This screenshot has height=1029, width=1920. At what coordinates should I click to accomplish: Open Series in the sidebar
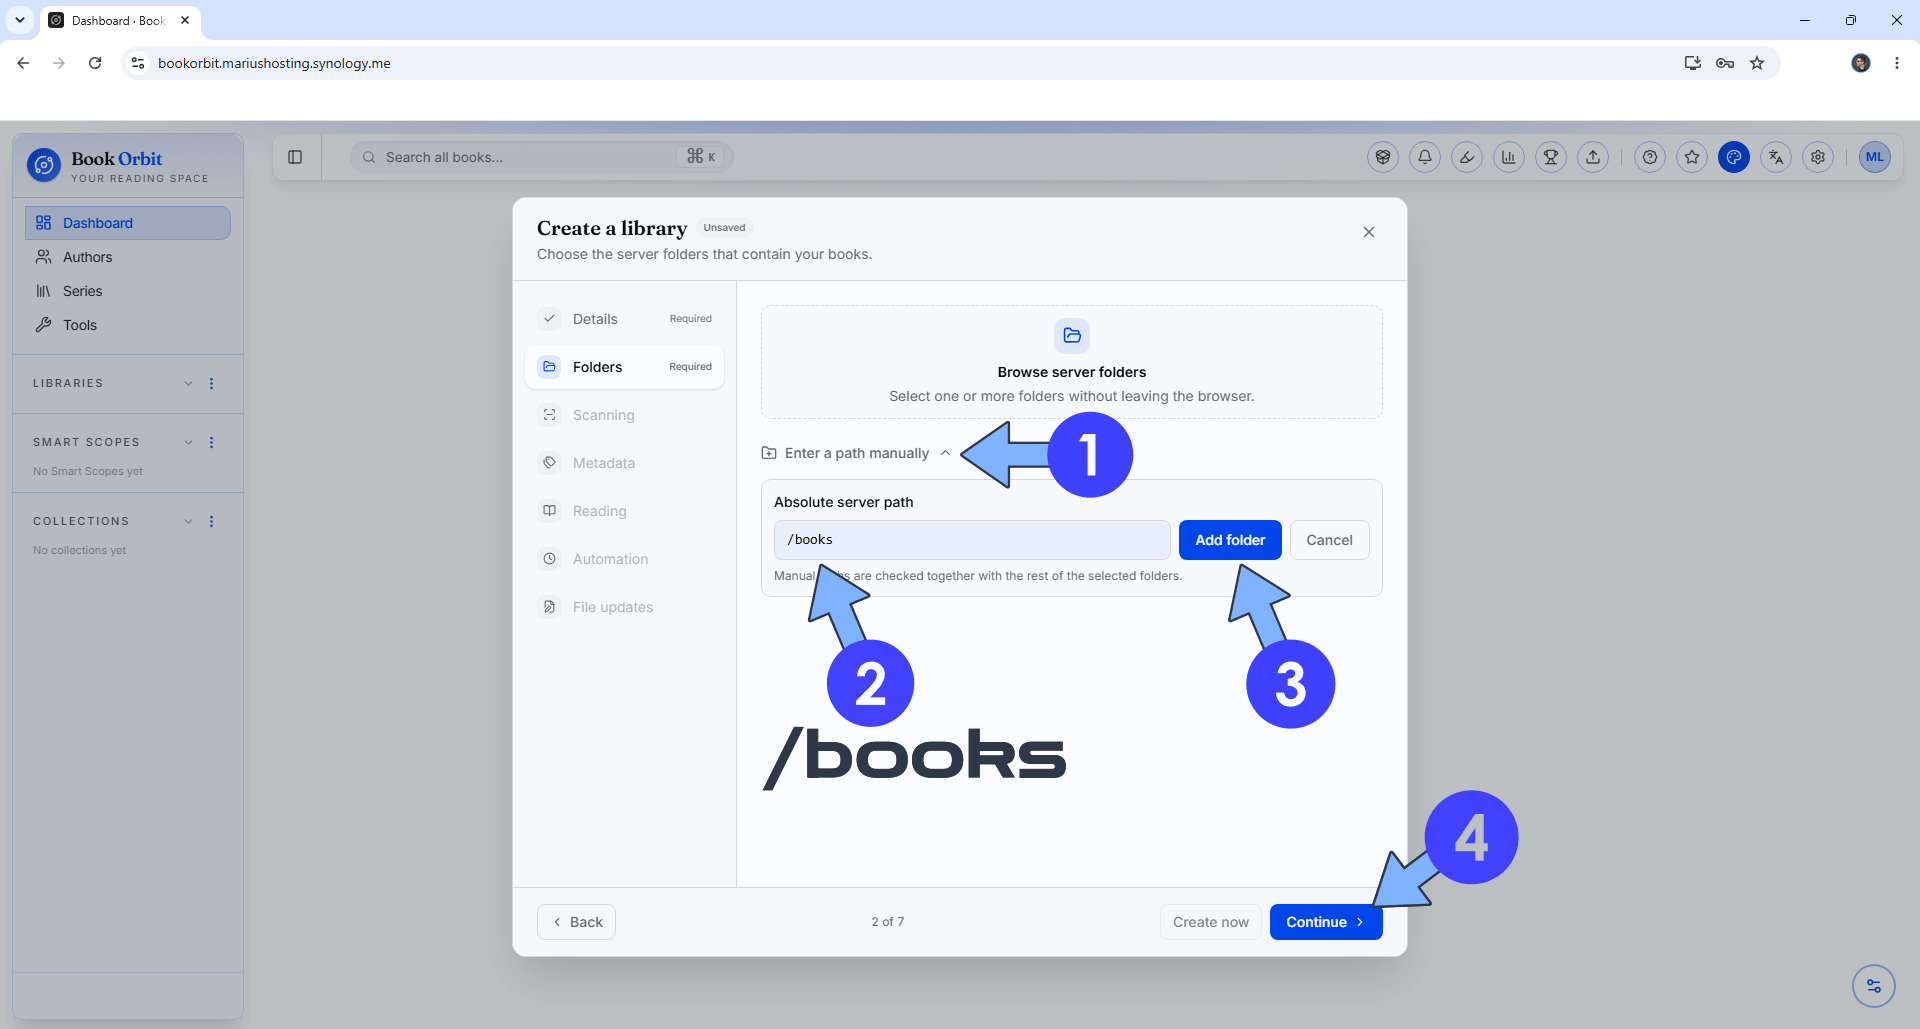point(128,291)
